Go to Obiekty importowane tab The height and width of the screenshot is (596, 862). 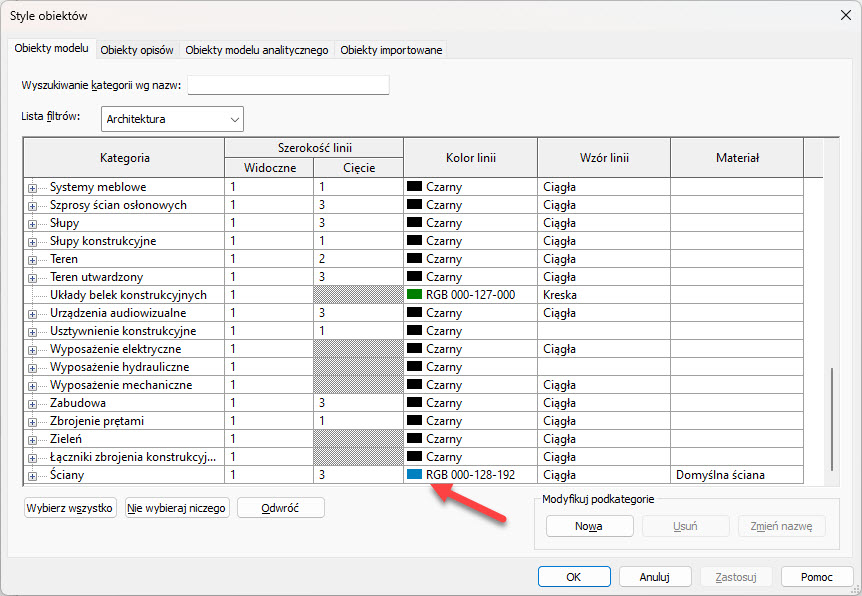pos(391,50)
